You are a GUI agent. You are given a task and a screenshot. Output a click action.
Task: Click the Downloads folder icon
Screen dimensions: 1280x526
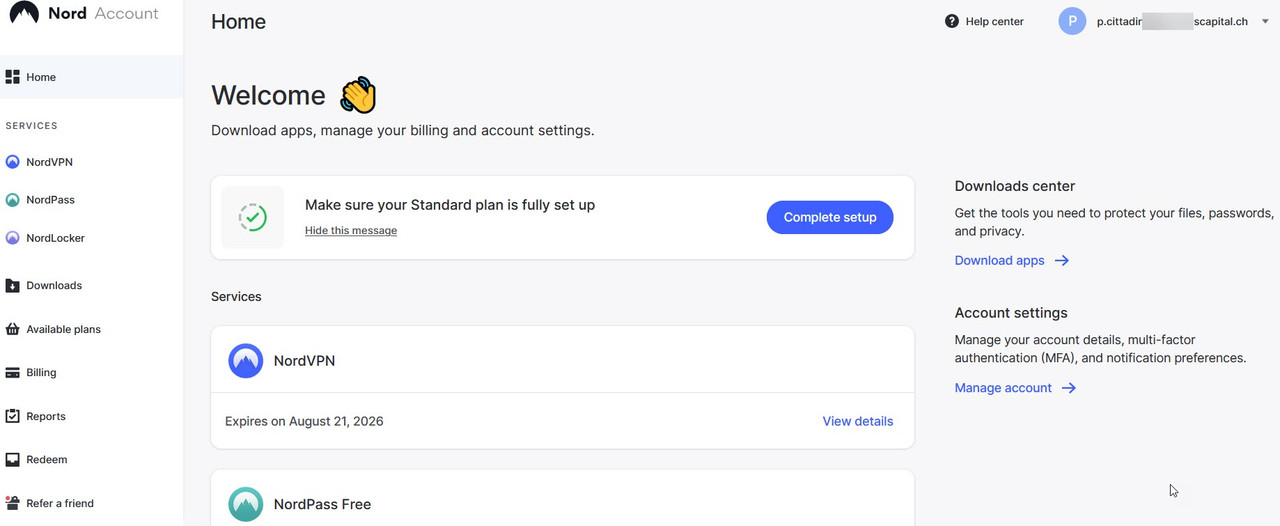[13, 286]
